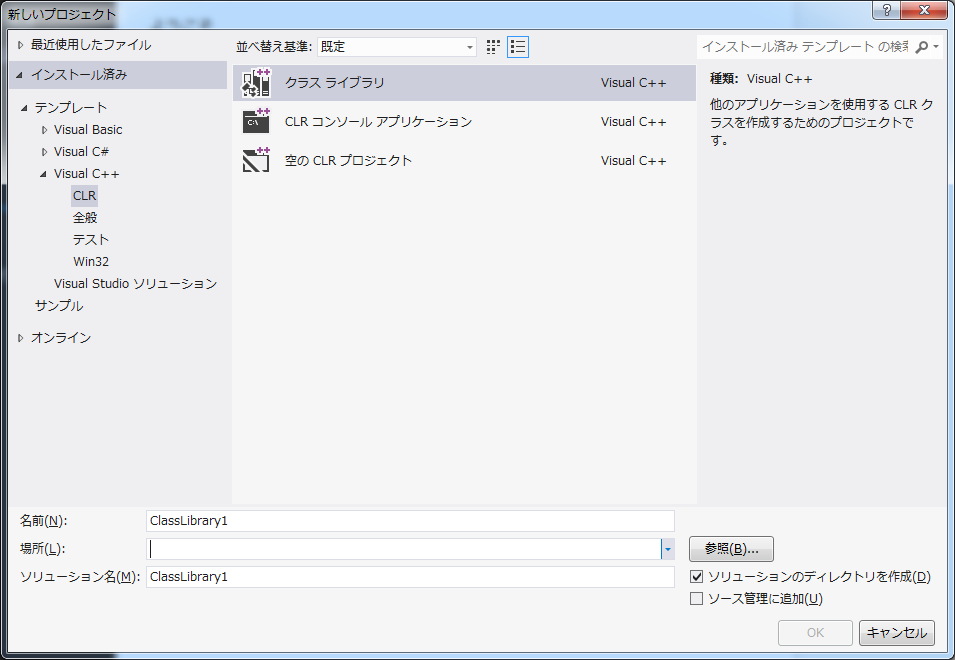Click the 名前 project name field
Viewport: 955px width, 660px height.
(410, 521)
